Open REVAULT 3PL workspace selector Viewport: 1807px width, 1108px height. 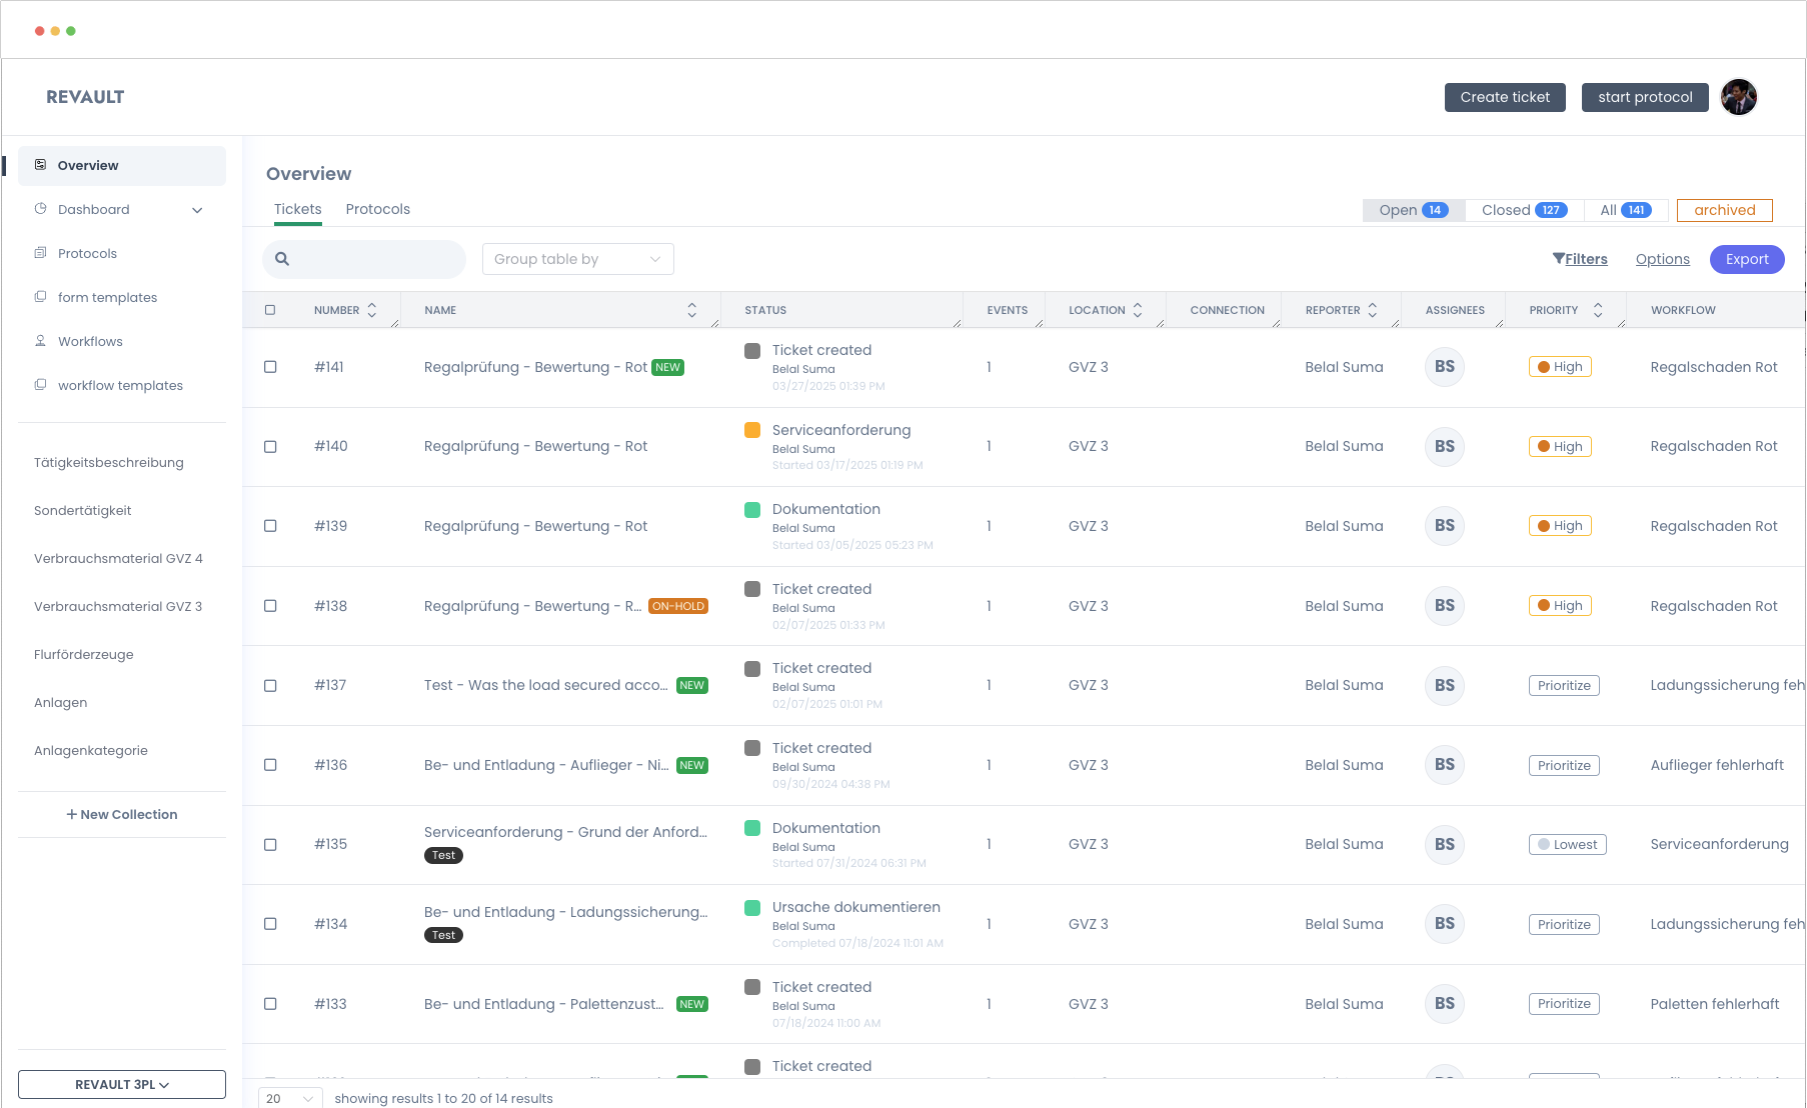[x=122, y=1084]
